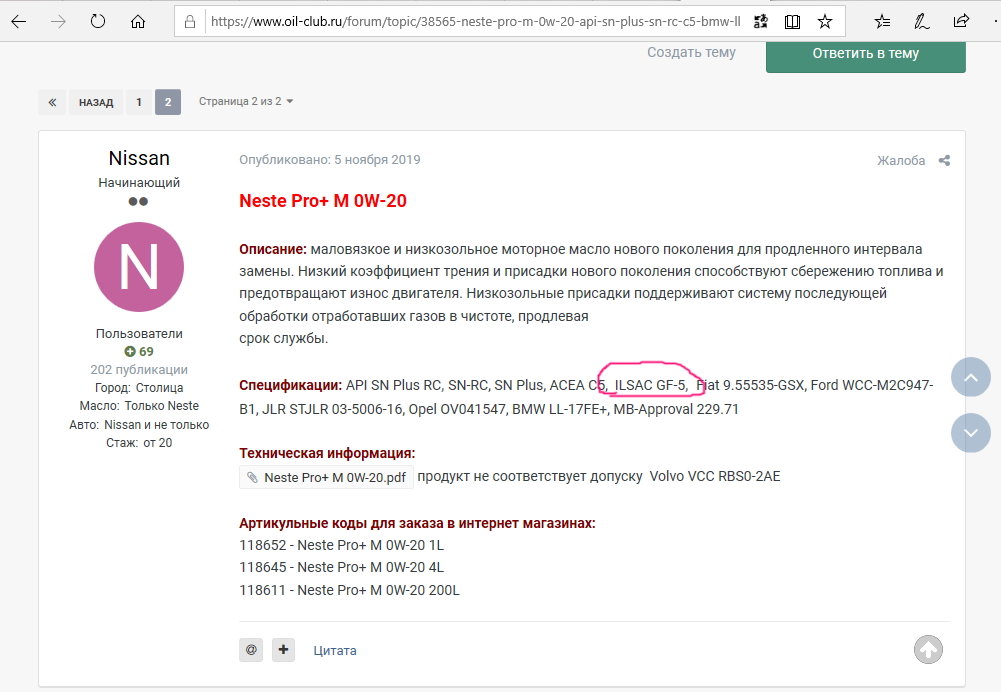
Task: Add page to favorites star icon
Action: click(825, 22)
